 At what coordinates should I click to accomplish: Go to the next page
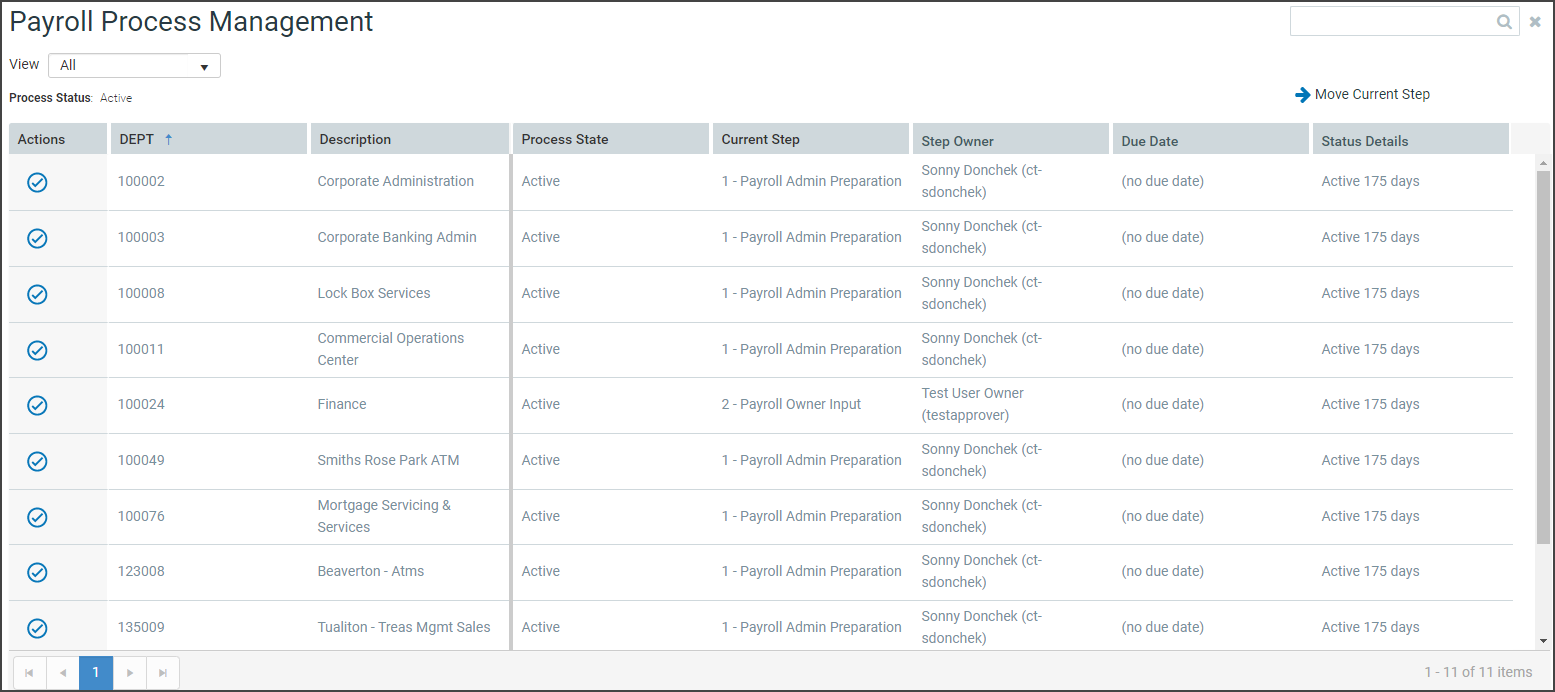click(130, 673)
